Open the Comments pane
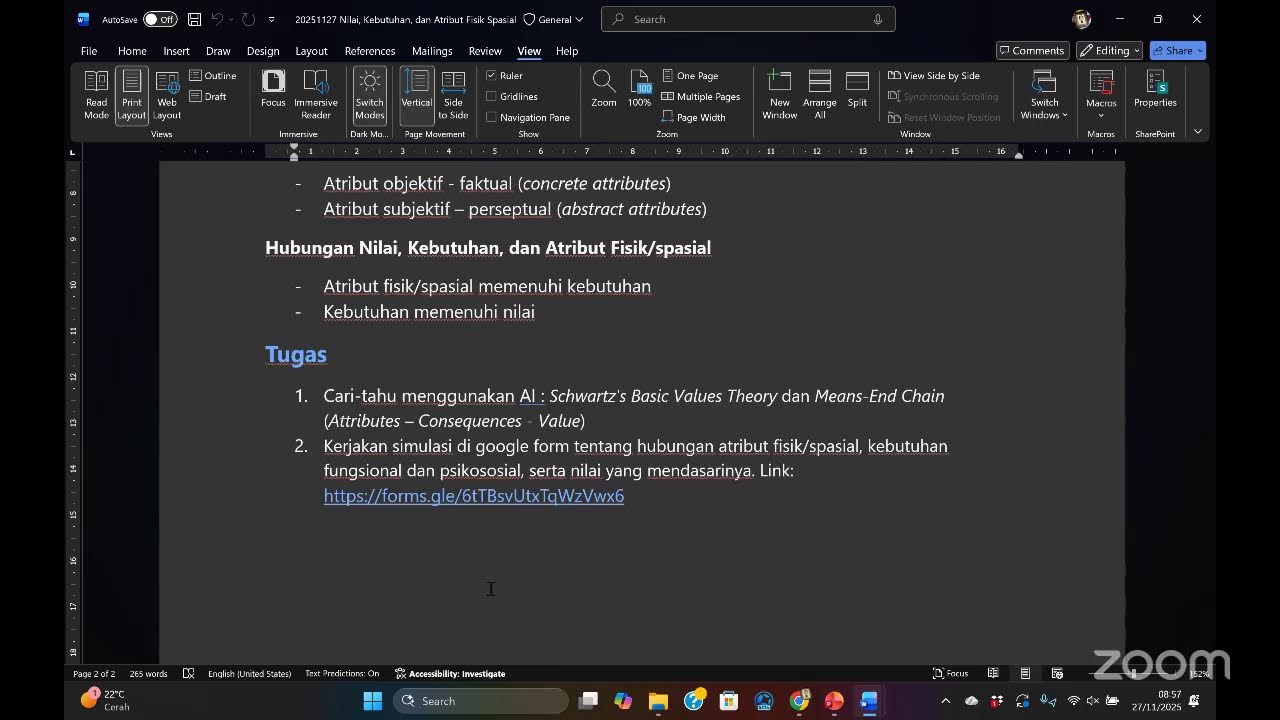The width and height of the screenshot is (1280, 720). [x=1031, y=51]
